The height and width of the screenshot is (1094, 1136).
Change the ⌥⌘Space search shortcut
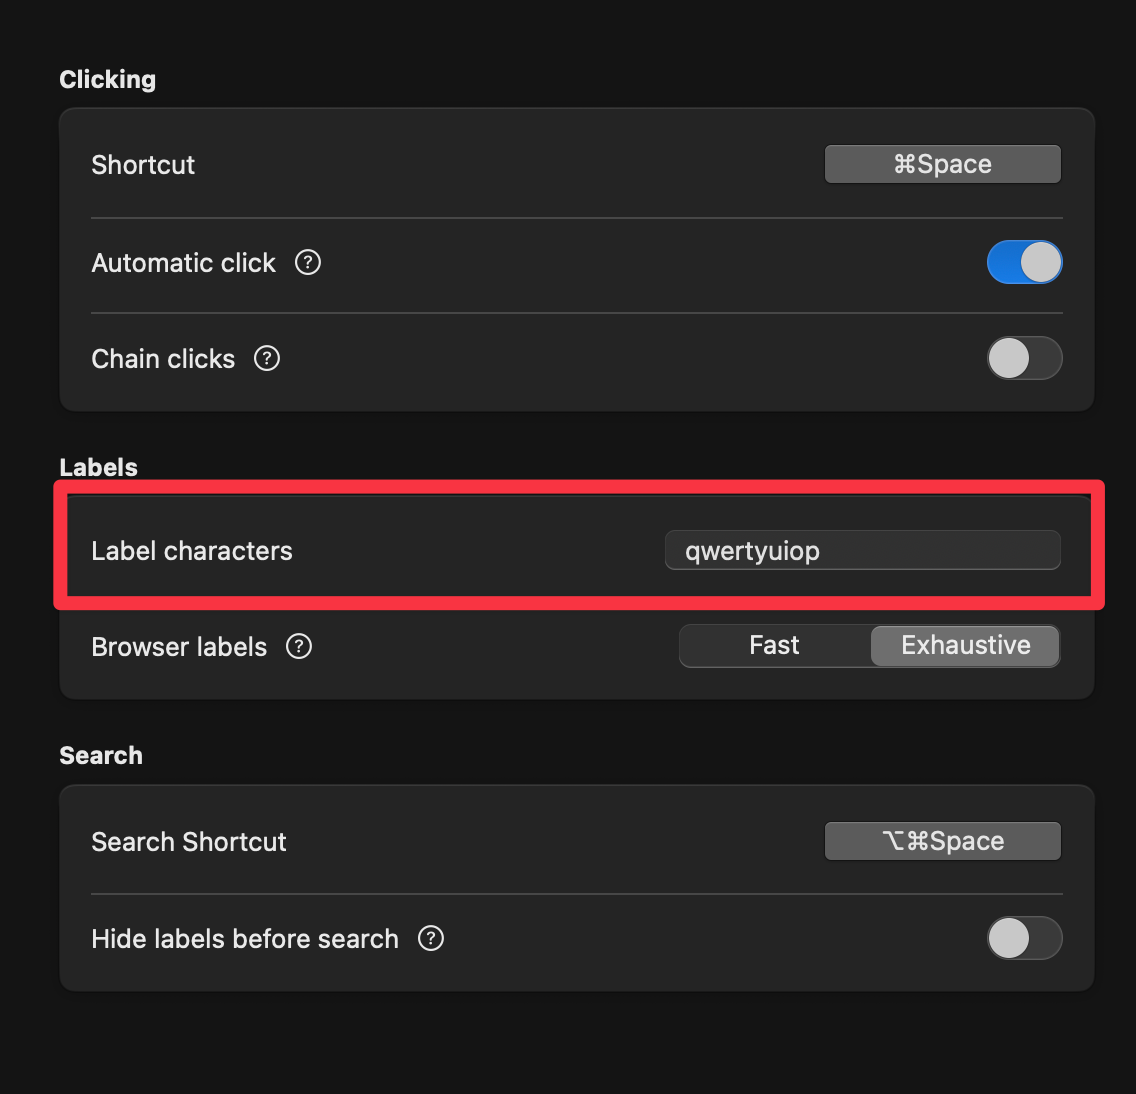click(x=943, y=841)
